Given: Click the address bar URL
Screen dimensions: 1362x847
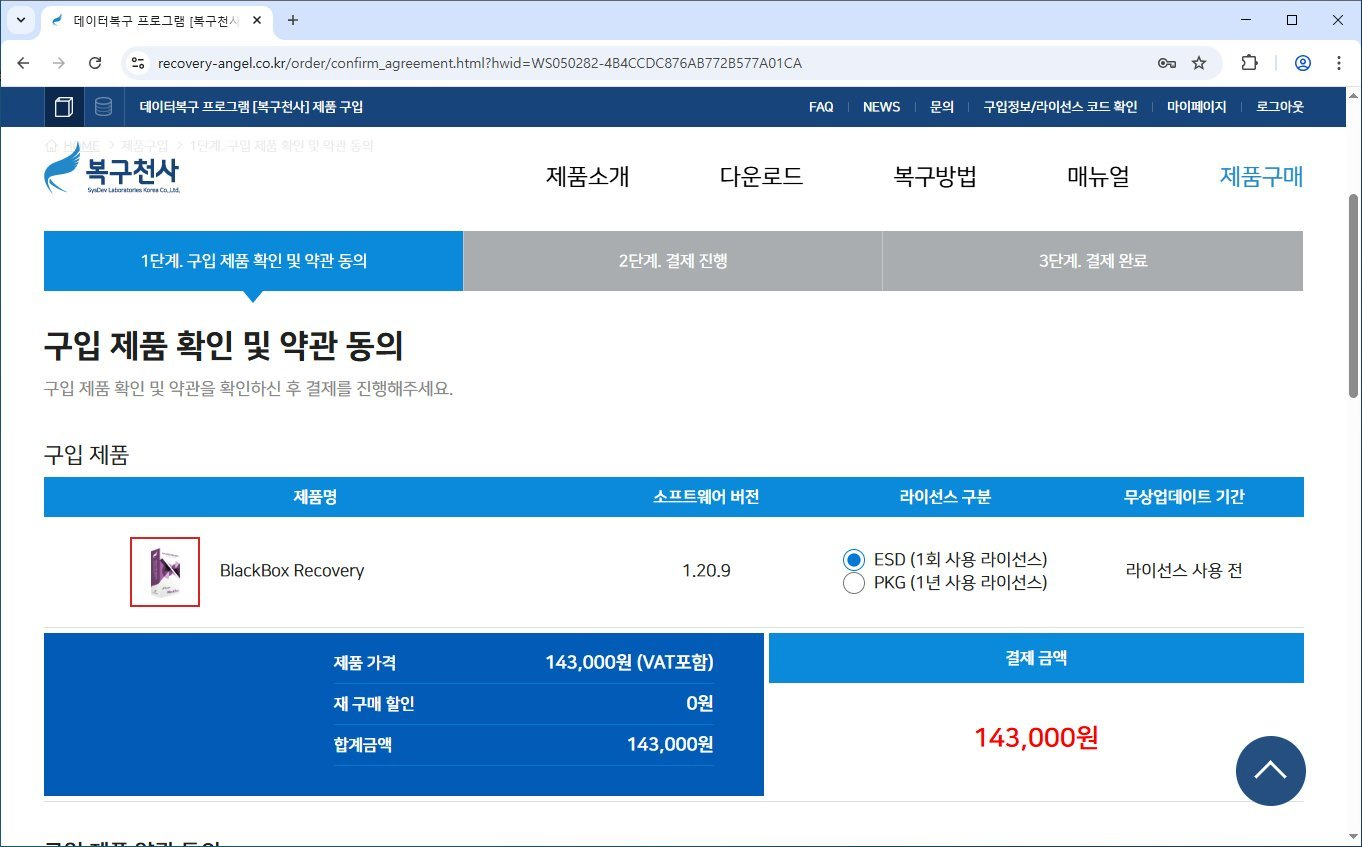Looking at the screenshot, I should (480, 63).
